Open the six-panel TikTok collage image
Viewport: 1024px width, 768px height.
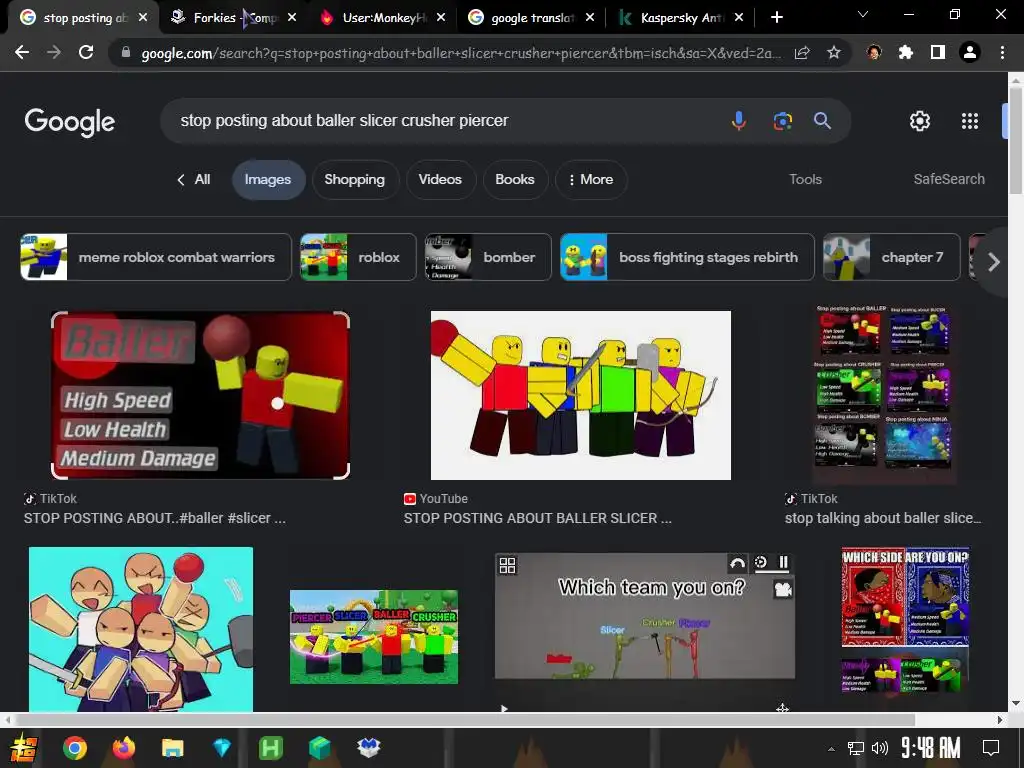click(x=884, y=394)
